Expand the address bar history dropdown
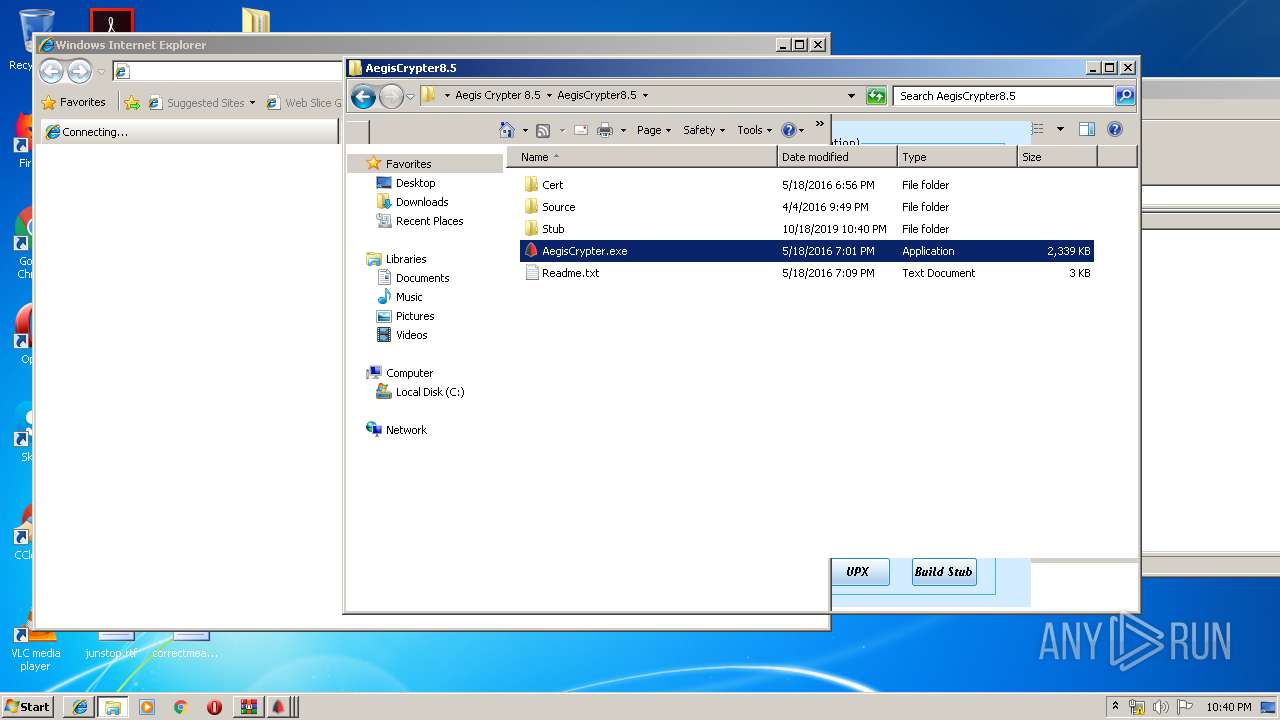Image resolution: width=1280 pixels, height=720 pixels. click(x=851, y=96)
